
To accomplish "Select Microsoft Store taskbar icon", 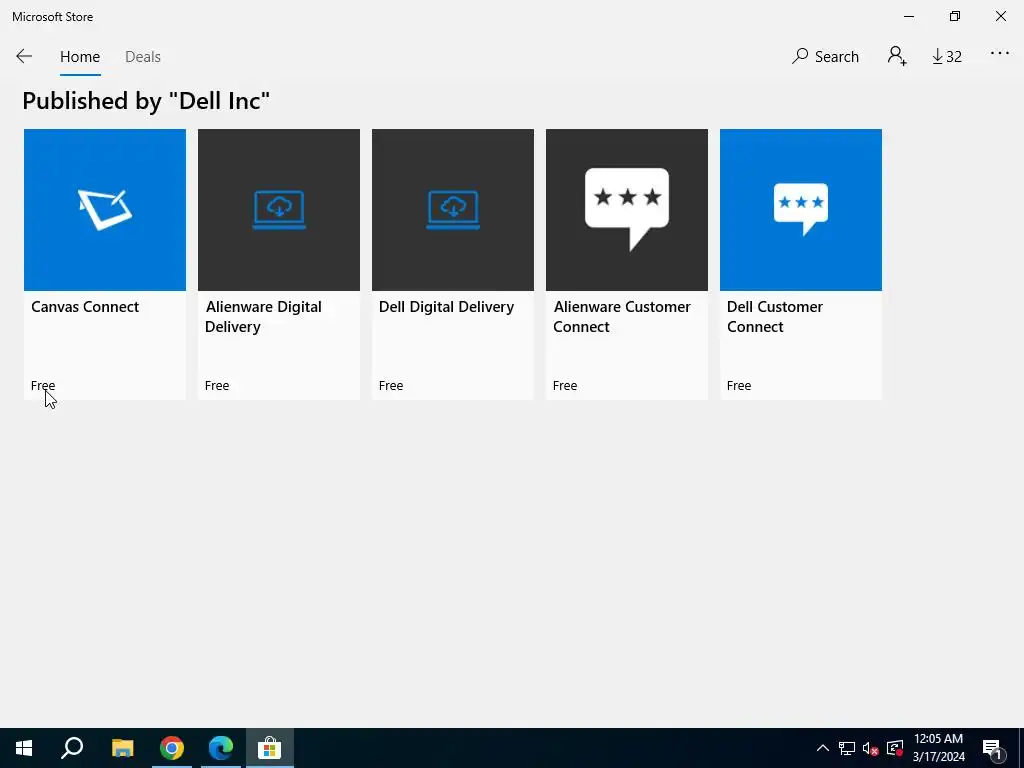I will tap(269, 748).
